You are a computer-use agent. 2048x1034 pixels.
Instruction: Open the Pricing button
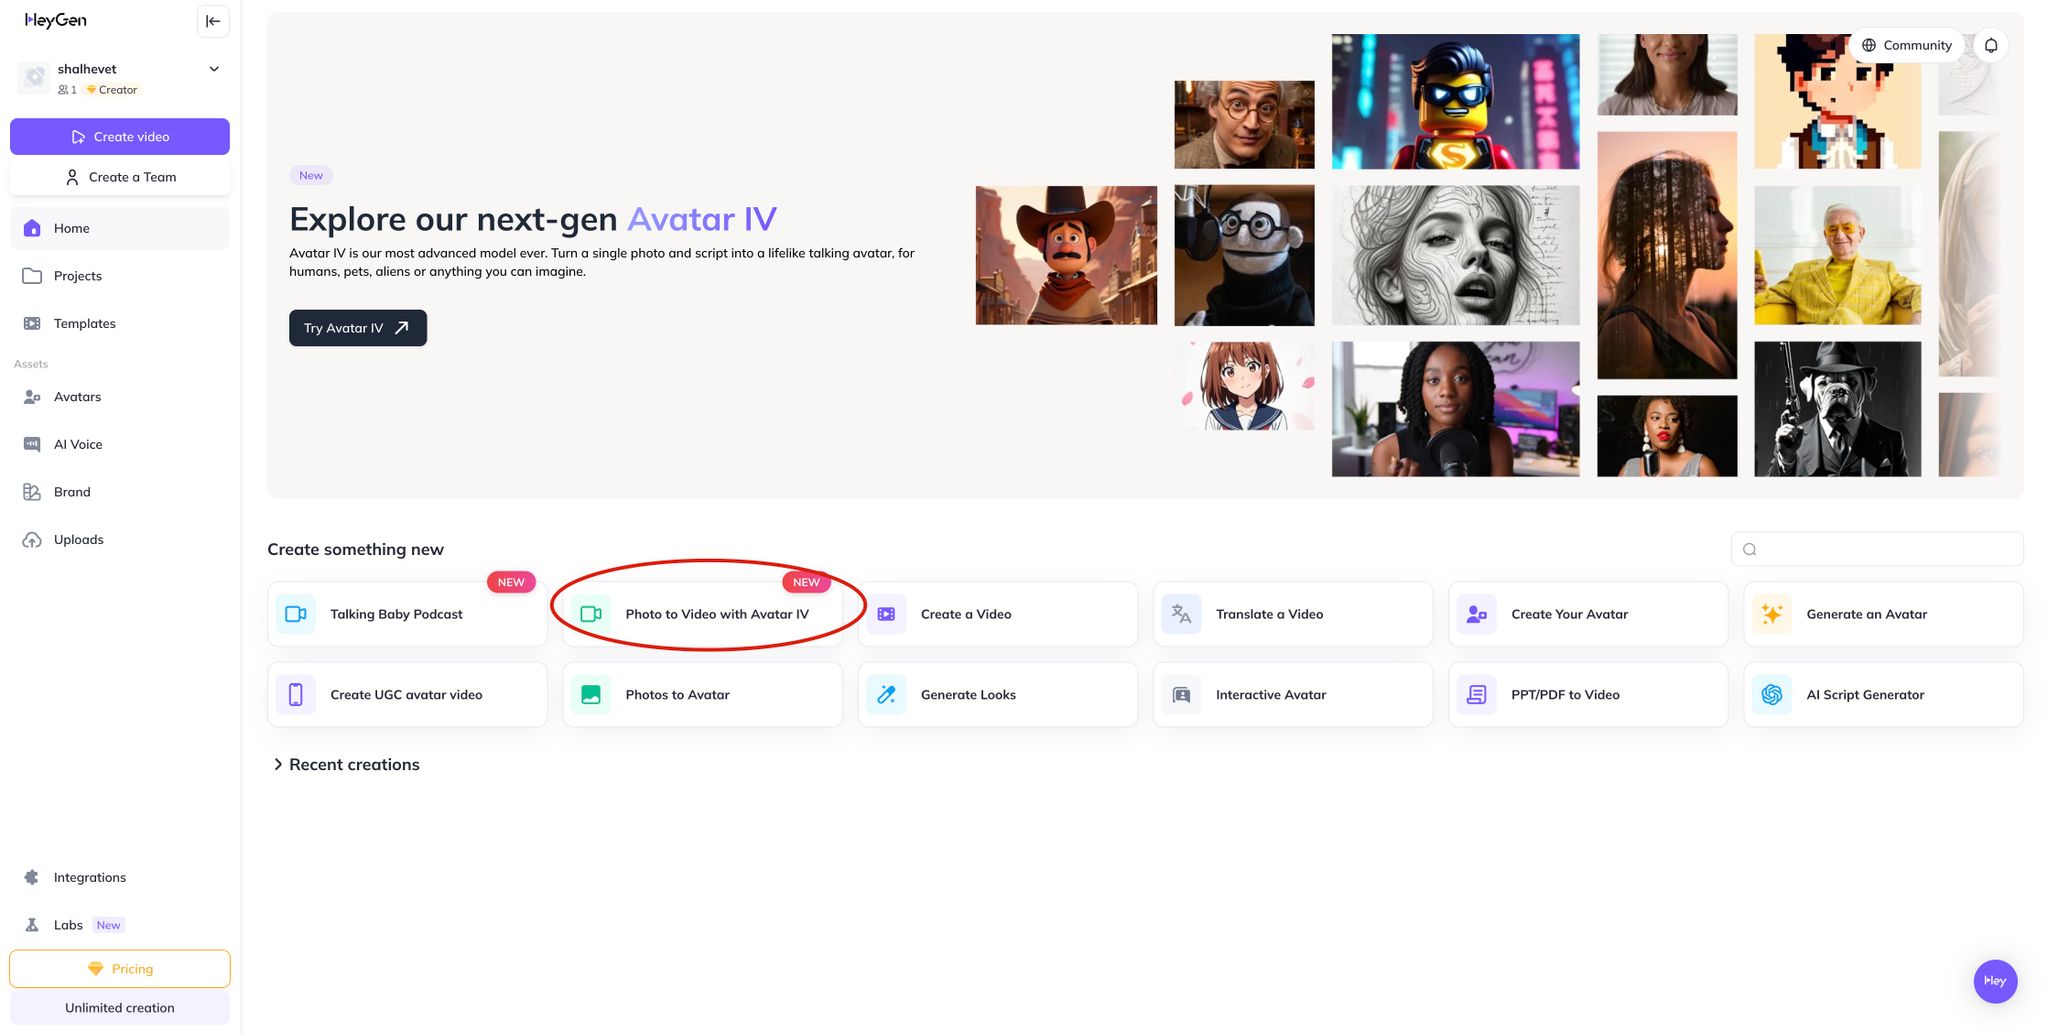point(120,969)
